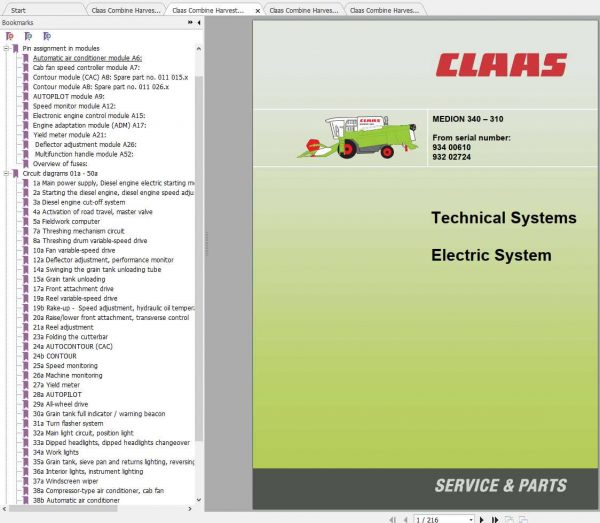600x523 pixels.
Task: Open the fourth Claas Combine Harves tab
Action: pyautogui.click(x=304, y=10)
